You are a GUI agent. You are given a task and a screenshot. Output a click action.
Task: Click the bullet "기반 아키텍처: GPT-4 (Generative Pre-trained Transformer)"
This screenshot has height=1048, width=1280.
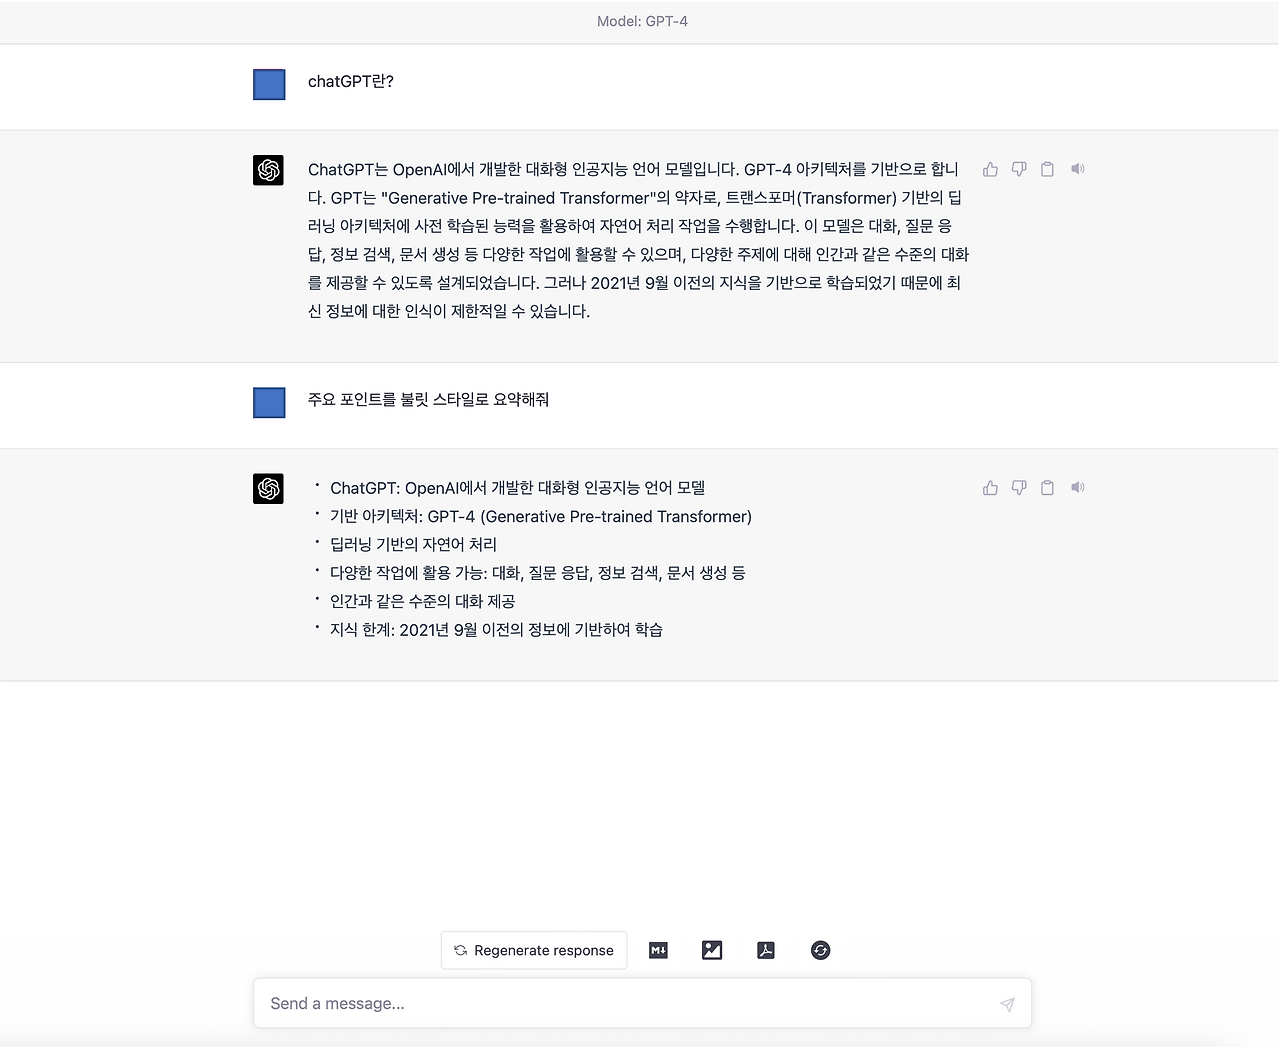coord(541,516)
